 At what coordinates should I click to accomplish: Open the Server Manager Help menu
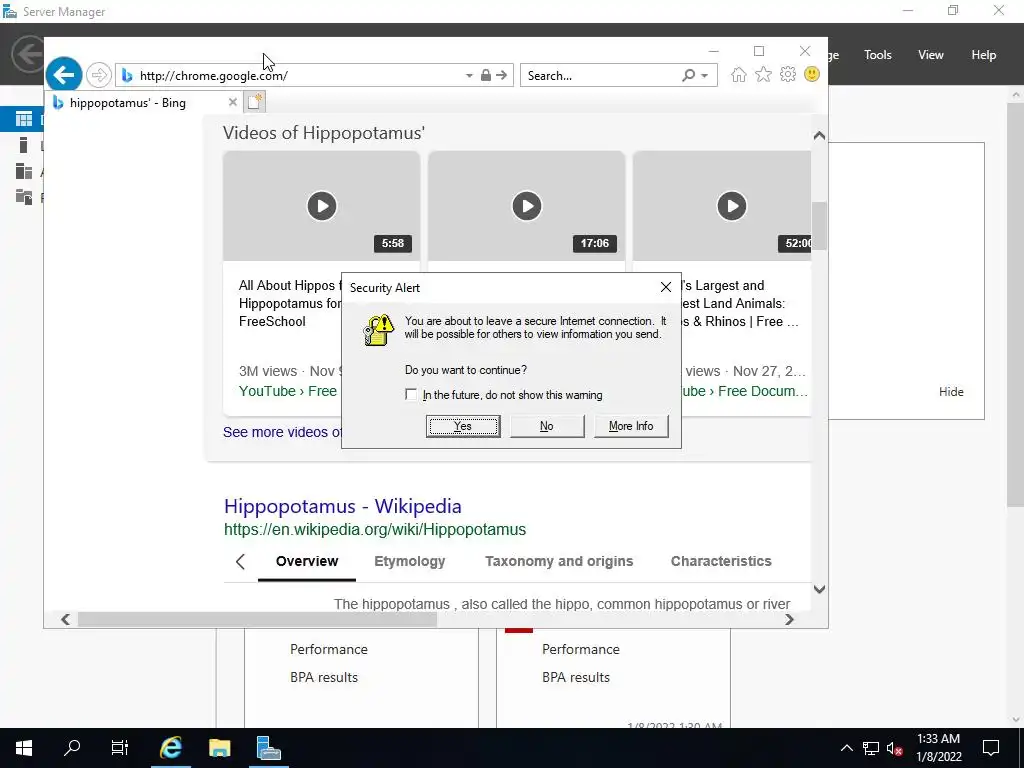[x=984, y=55]
